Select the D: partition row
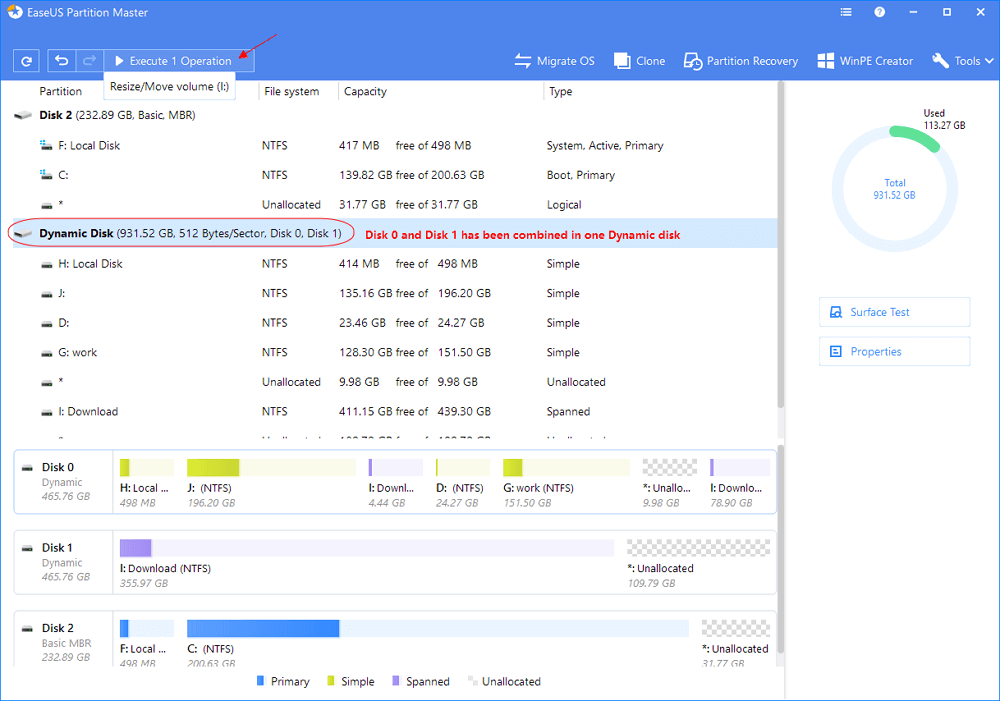The width and height of the screenshot is (1000, 701). 395,323
